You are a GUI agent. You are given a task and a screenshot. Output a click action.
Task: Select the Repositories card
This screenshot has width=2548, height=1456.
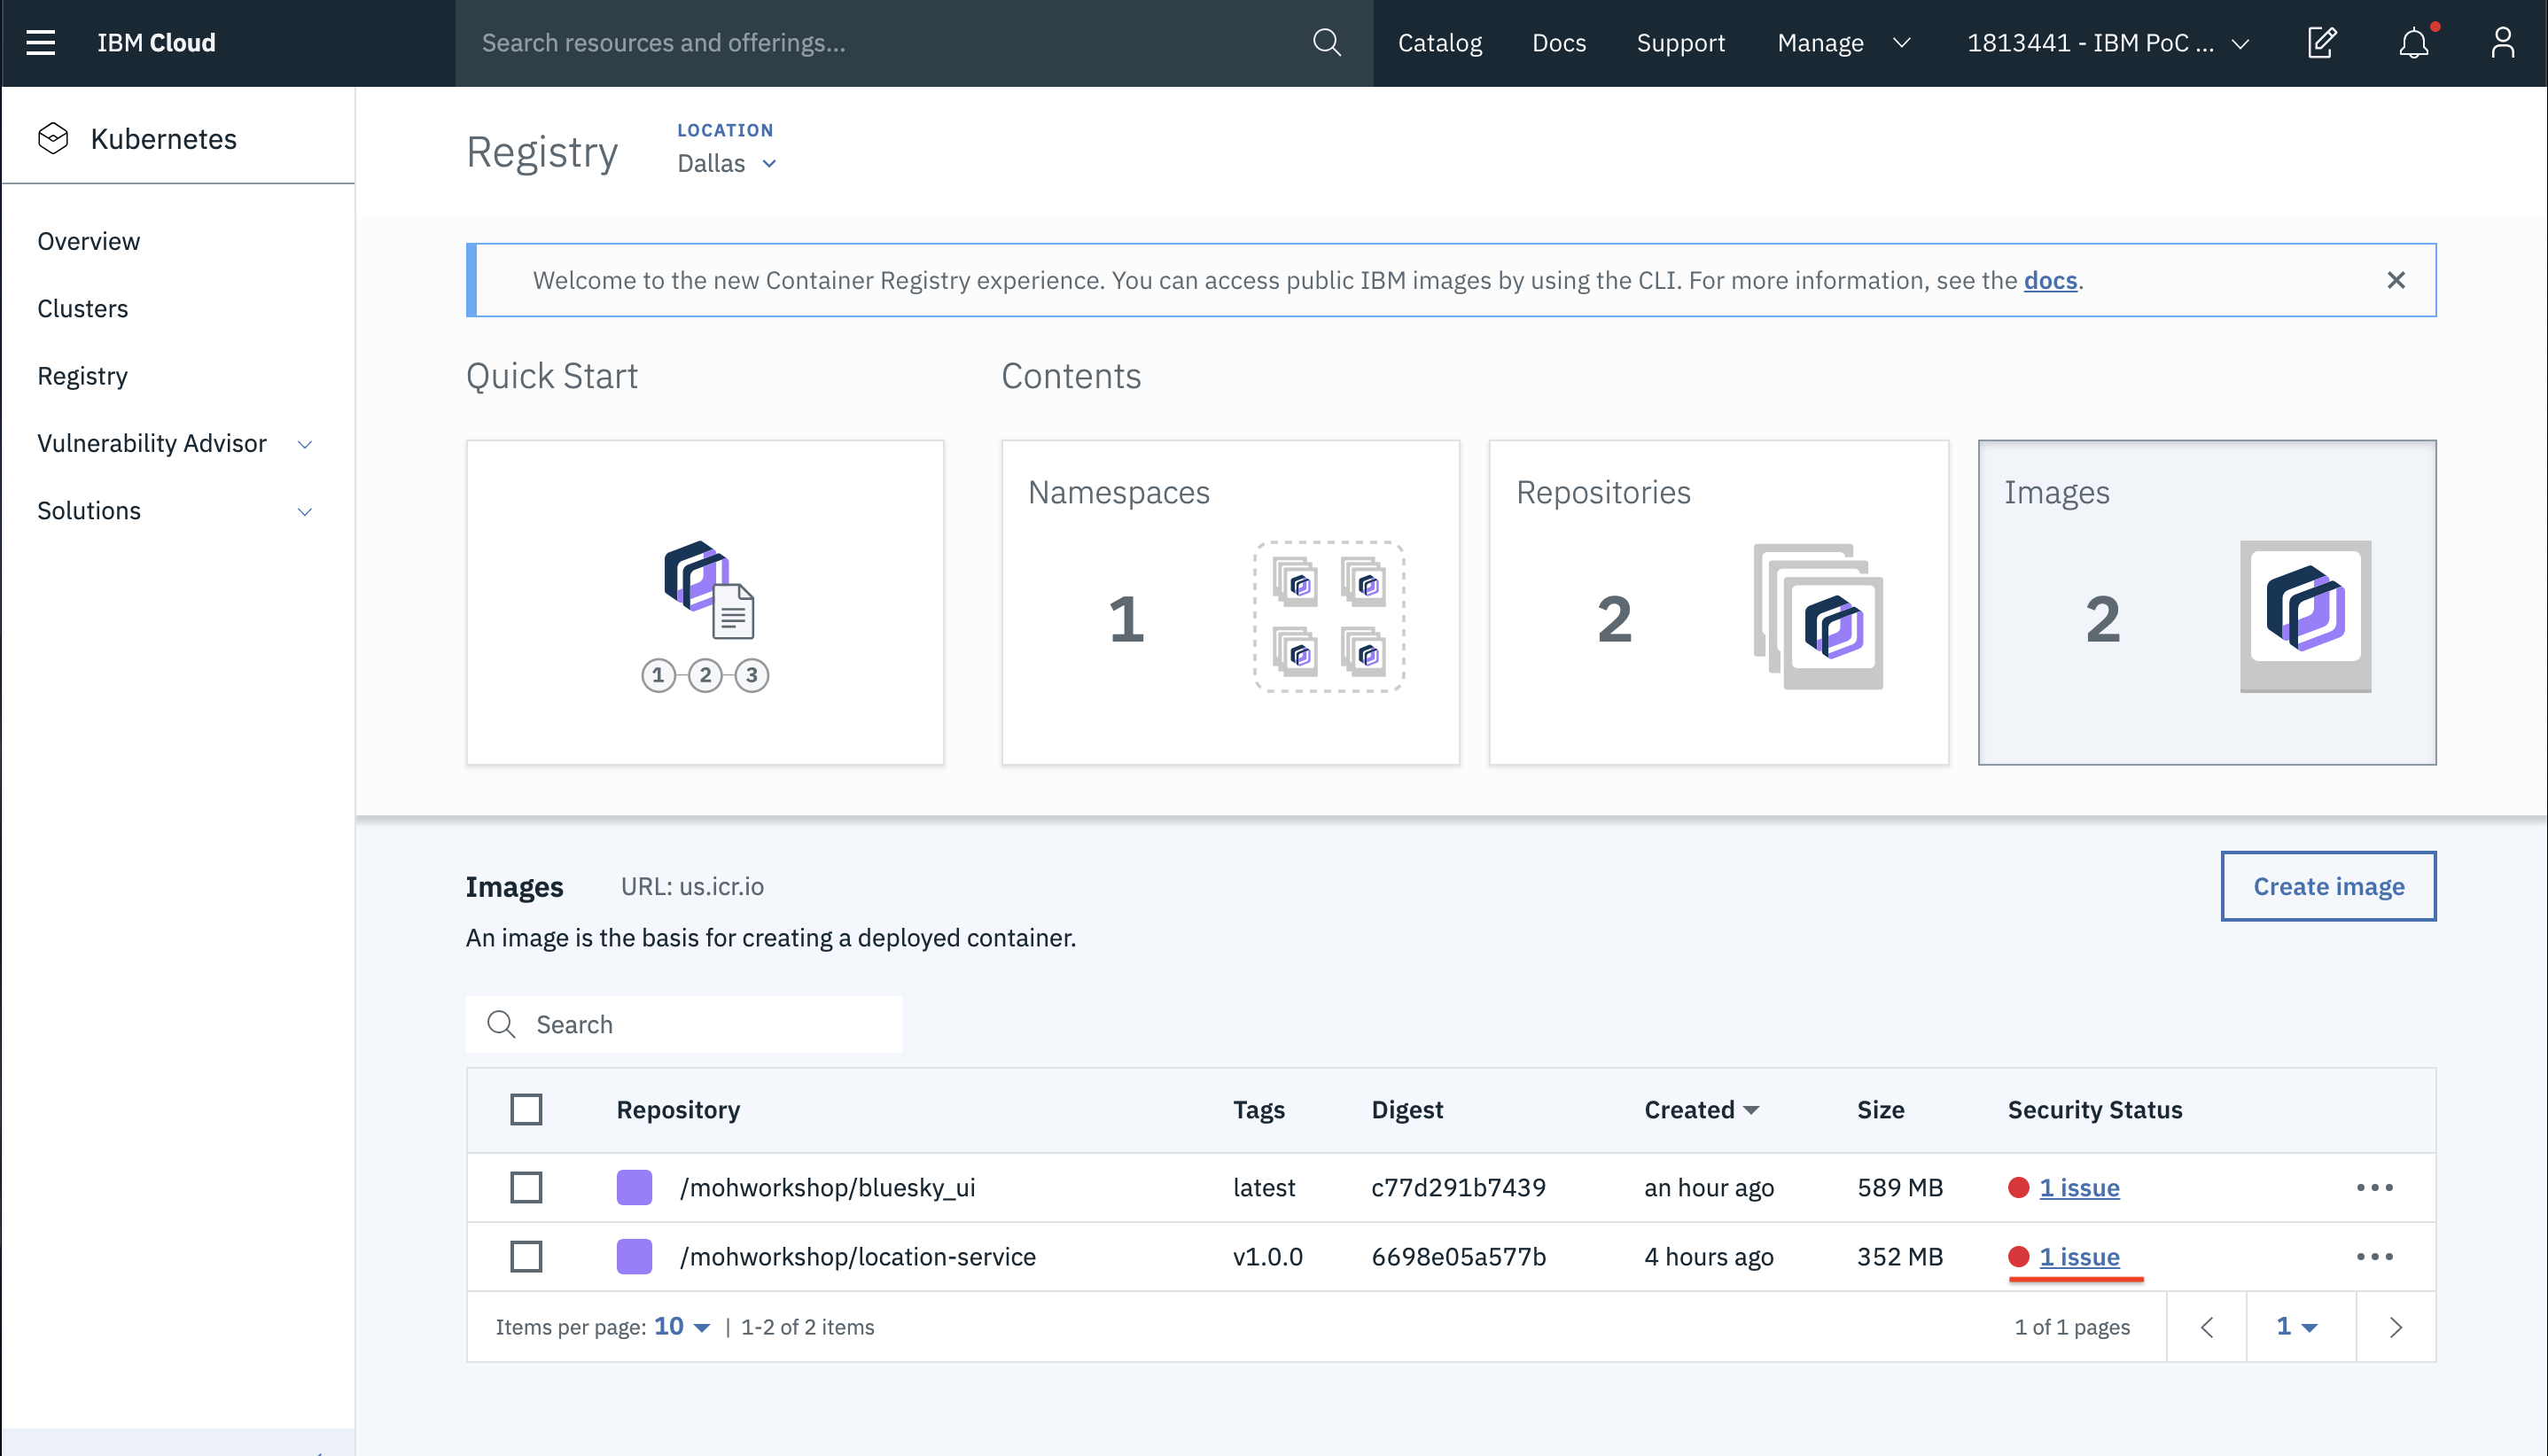coord(1719,603)
